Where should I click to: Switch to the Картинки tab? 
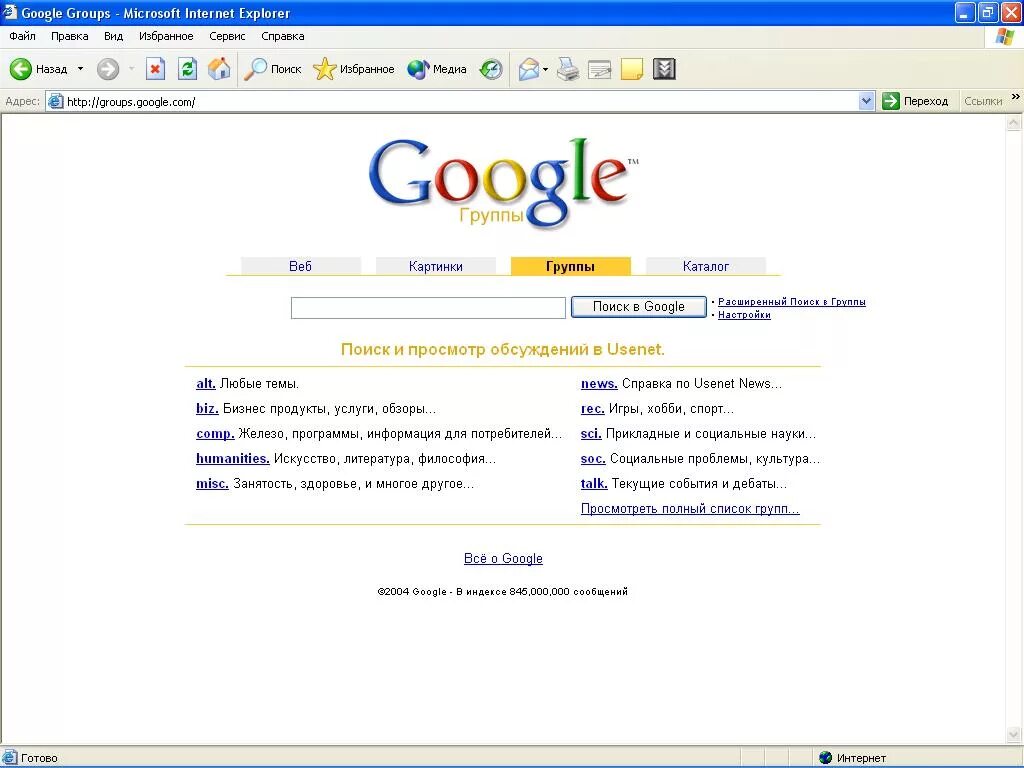coord(436,266)
